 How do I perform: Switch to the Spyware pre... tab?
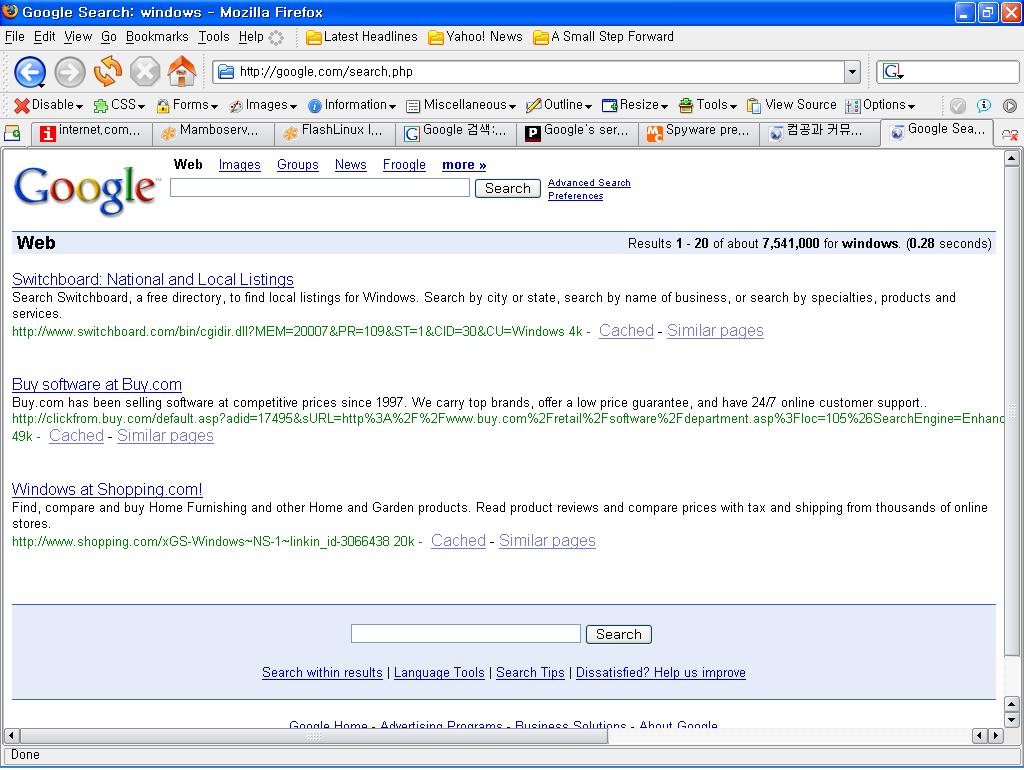[699, 133]
